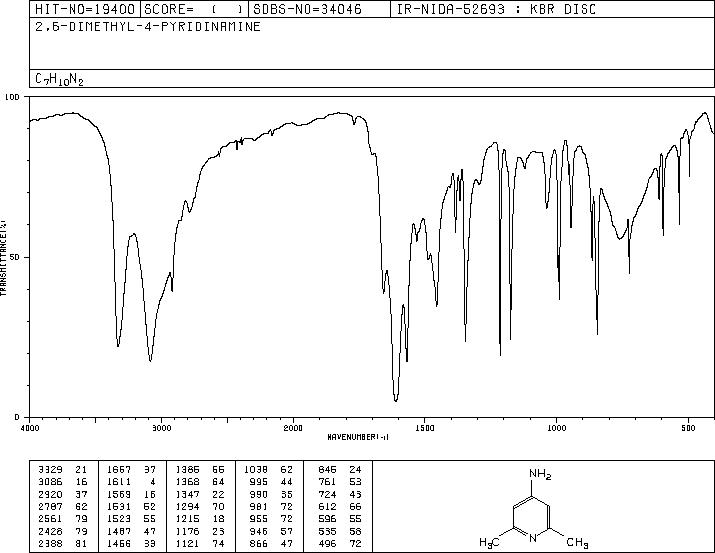Click the C7H10N2 molecular formula
Screen dimensions: 715x553
[59, 79]
